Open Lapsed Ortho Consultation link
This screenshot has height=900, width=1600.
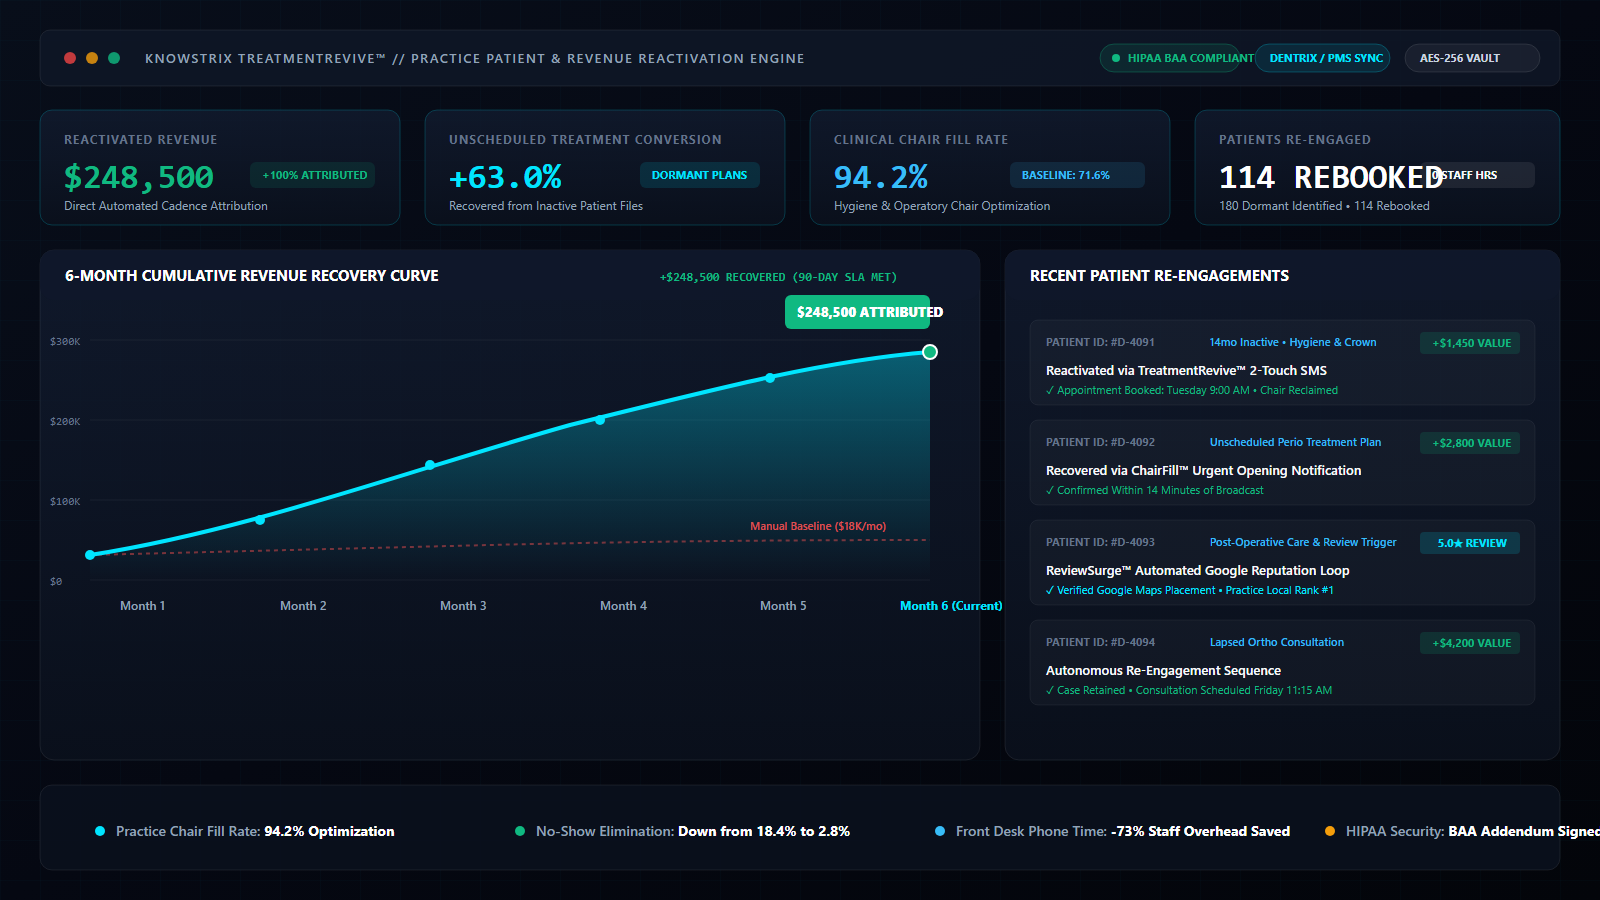tap(1277, 642)
